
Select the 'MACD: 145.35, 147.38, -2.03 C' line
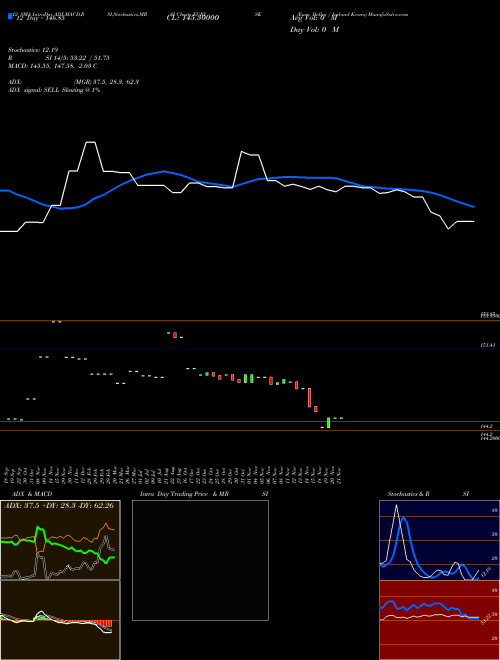coord(53,66)
